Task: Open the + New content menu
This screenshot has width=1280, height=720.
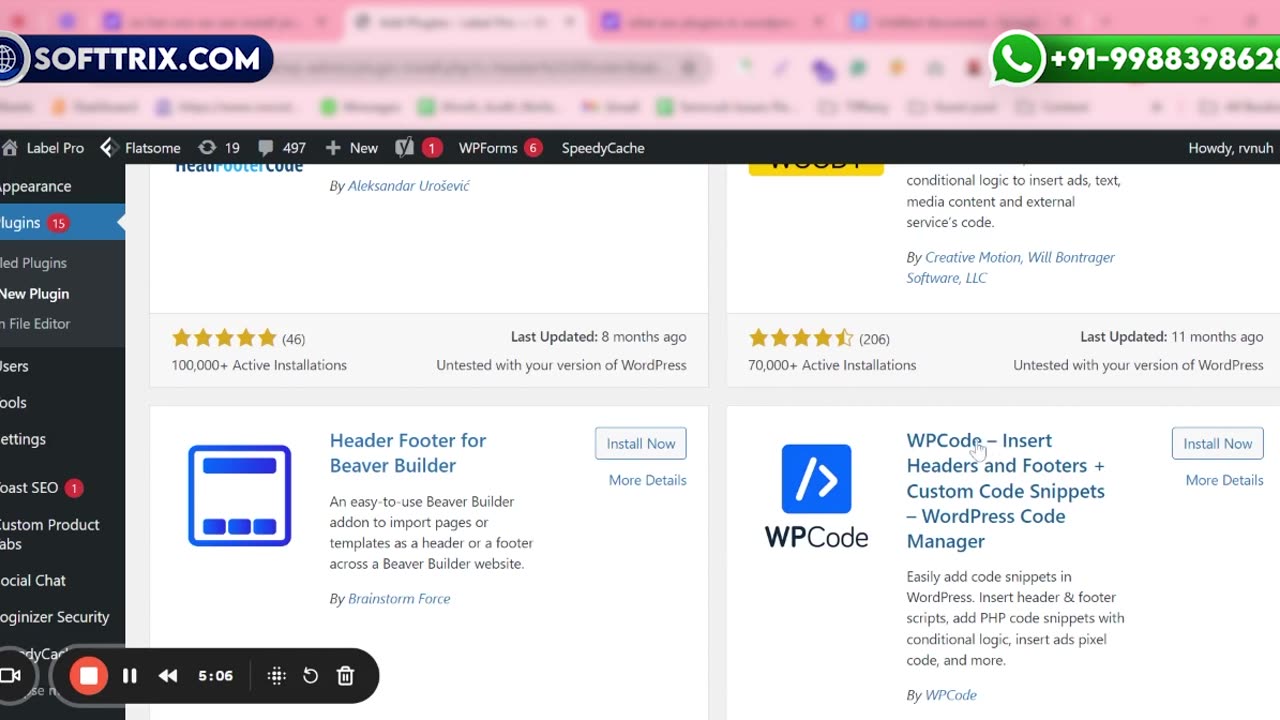Action: coord(351,148)
